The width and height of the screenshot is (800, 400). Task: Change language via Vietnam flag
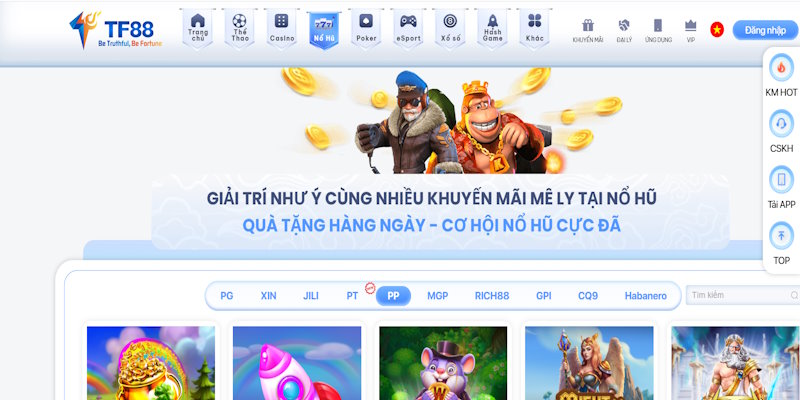717,30
